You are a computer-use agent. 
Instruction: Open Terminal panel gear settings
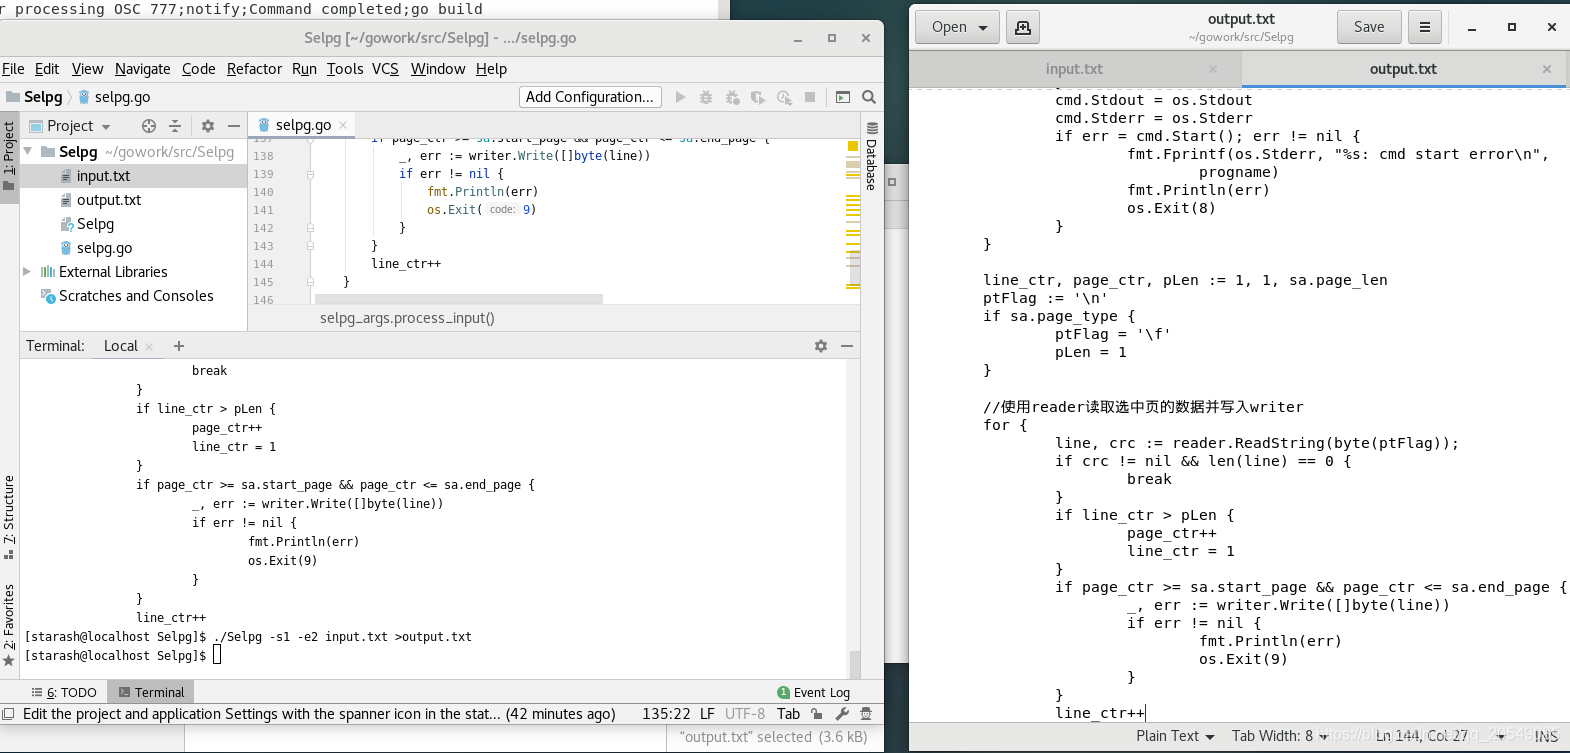(x=821, y=346)
